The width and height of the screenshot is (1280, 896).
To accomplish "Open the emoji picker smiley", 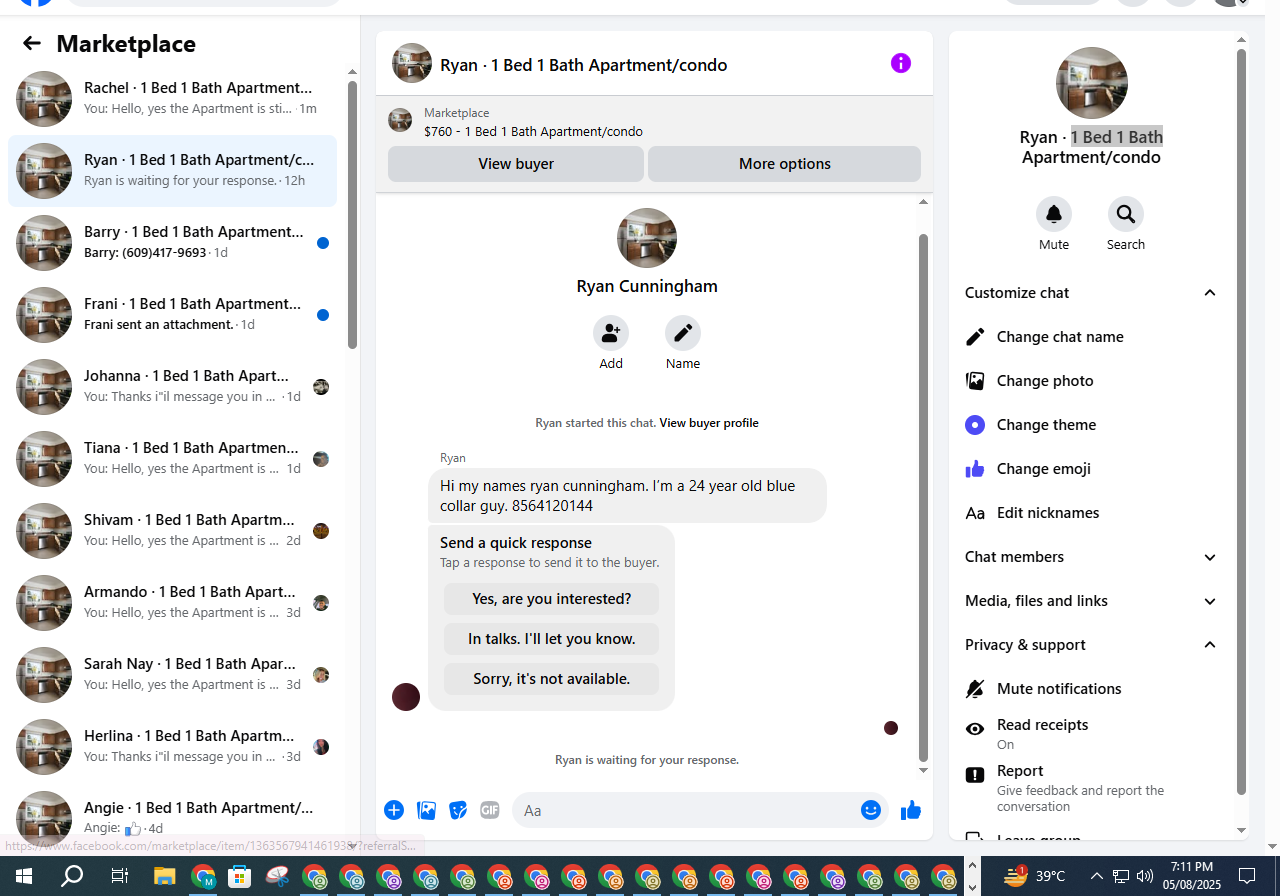I will 871,810.
